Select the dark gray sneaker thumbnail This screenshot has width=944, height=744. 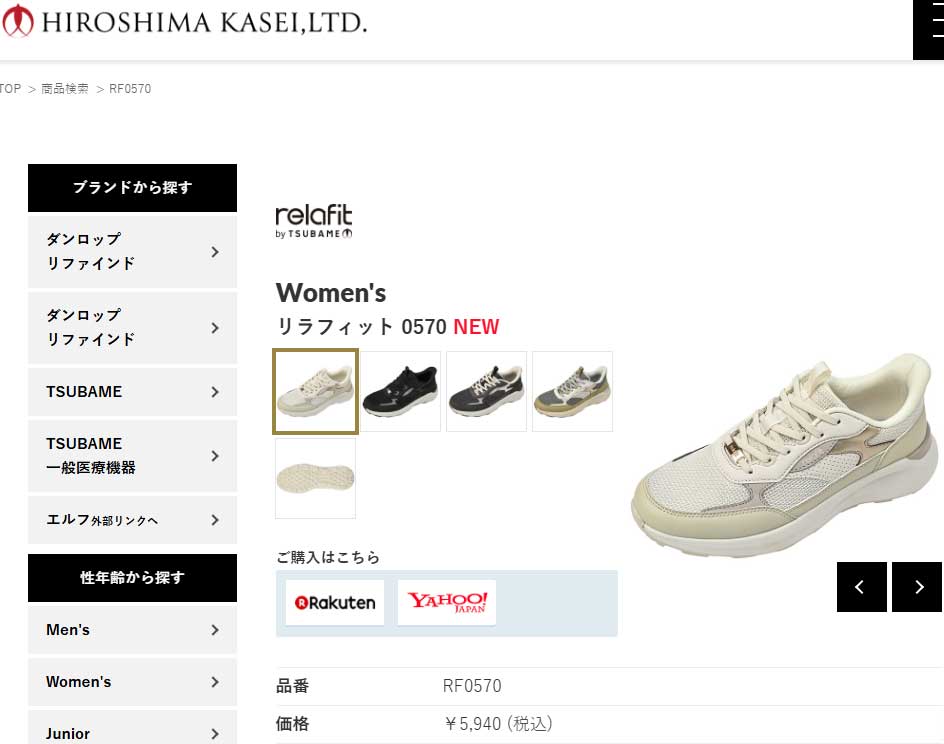(486, 391)
